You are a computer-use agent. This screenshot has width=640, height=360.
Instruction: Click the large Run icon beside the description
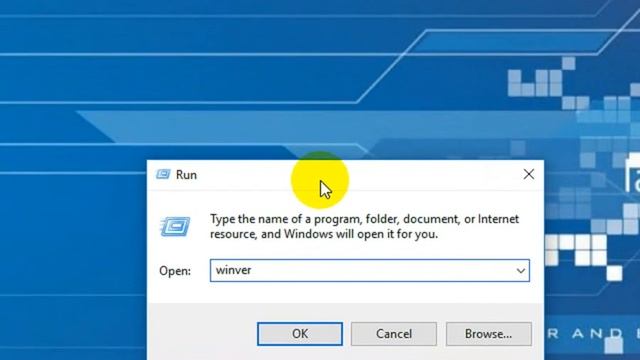click(175, 227)
